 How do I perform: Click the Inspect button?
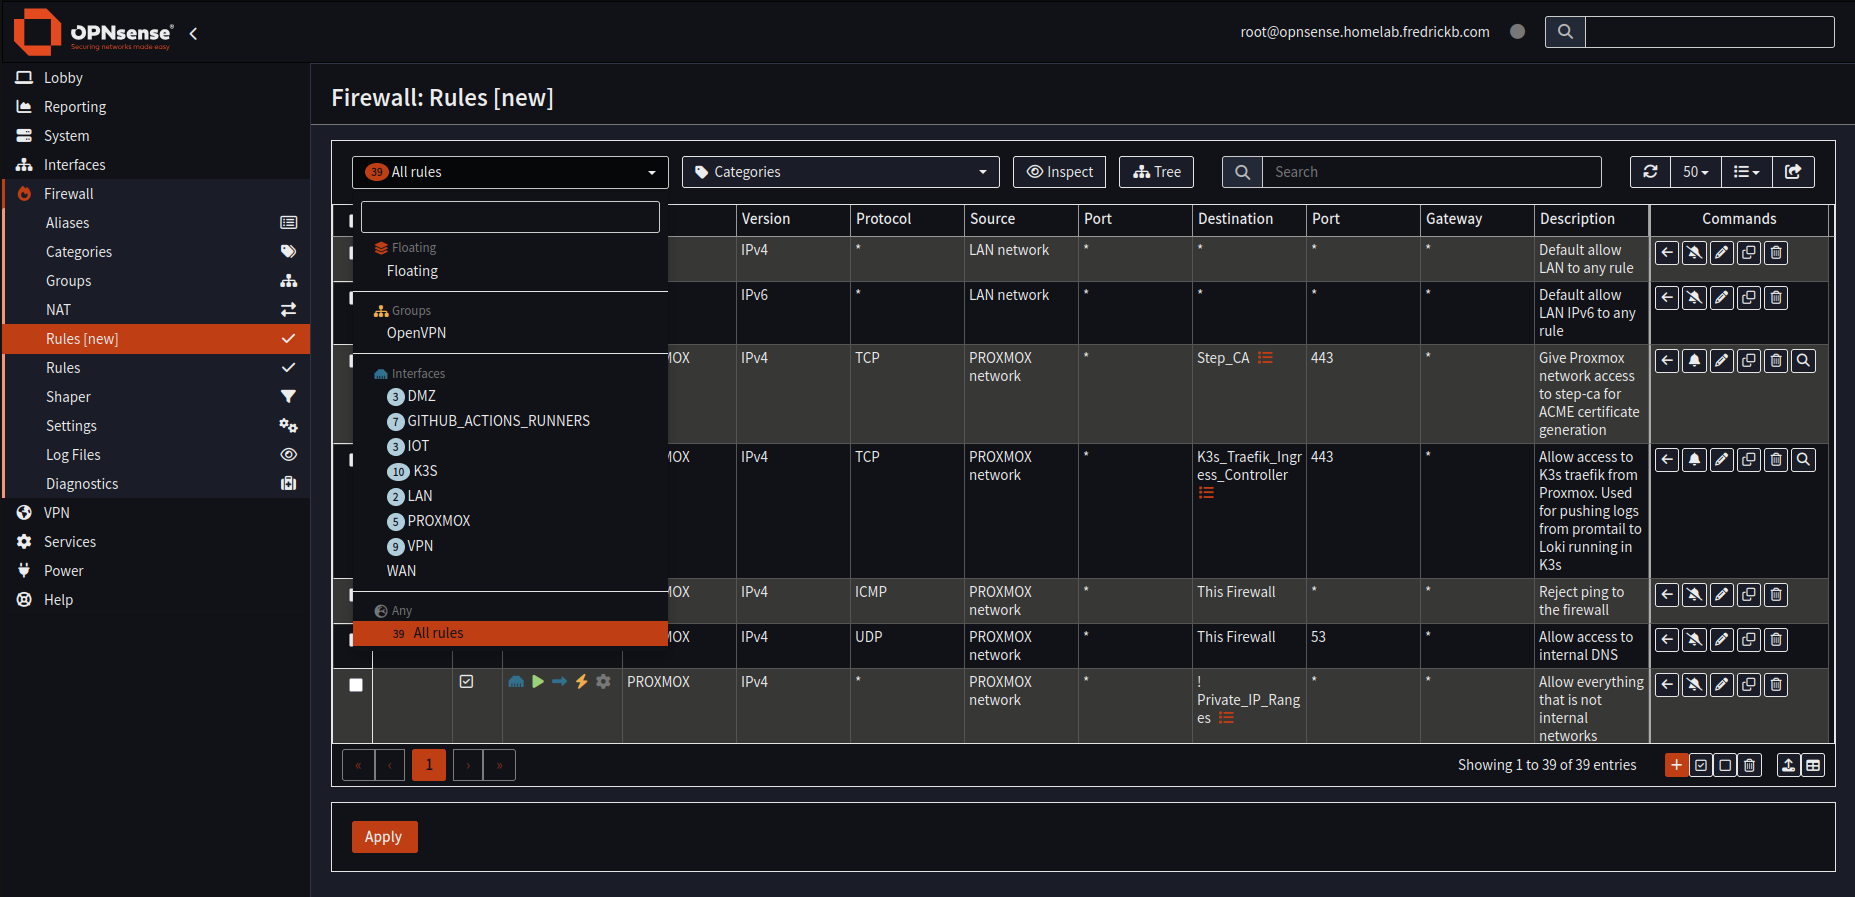[x=1059, y=172]
